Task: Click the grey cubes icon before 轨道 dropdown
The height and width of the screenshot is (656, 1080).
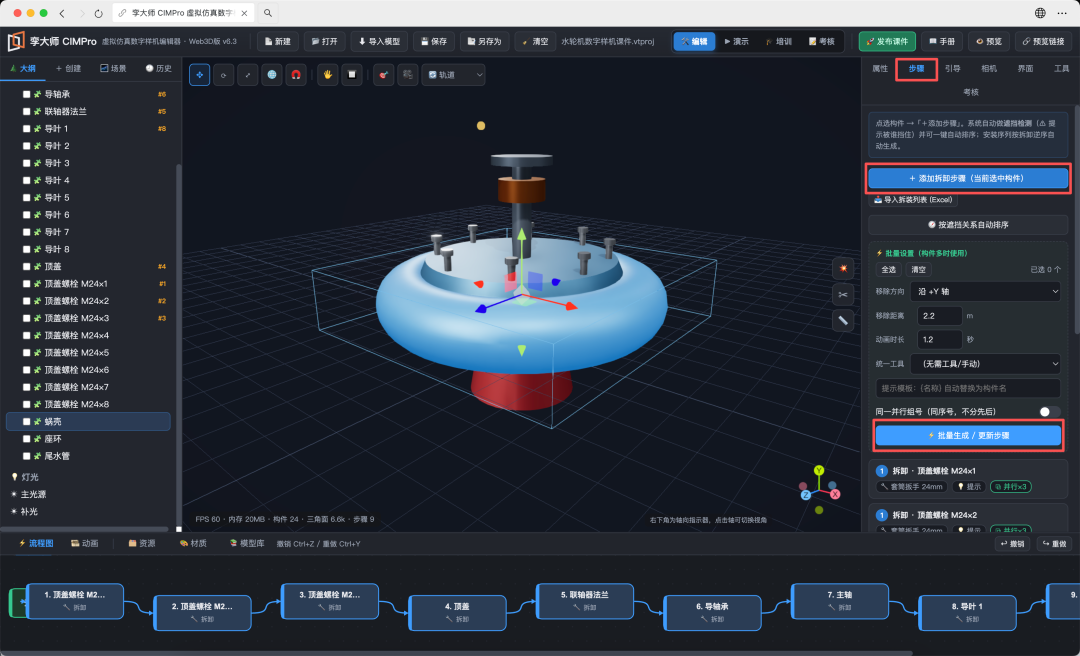Action: [x=408, y=74]
